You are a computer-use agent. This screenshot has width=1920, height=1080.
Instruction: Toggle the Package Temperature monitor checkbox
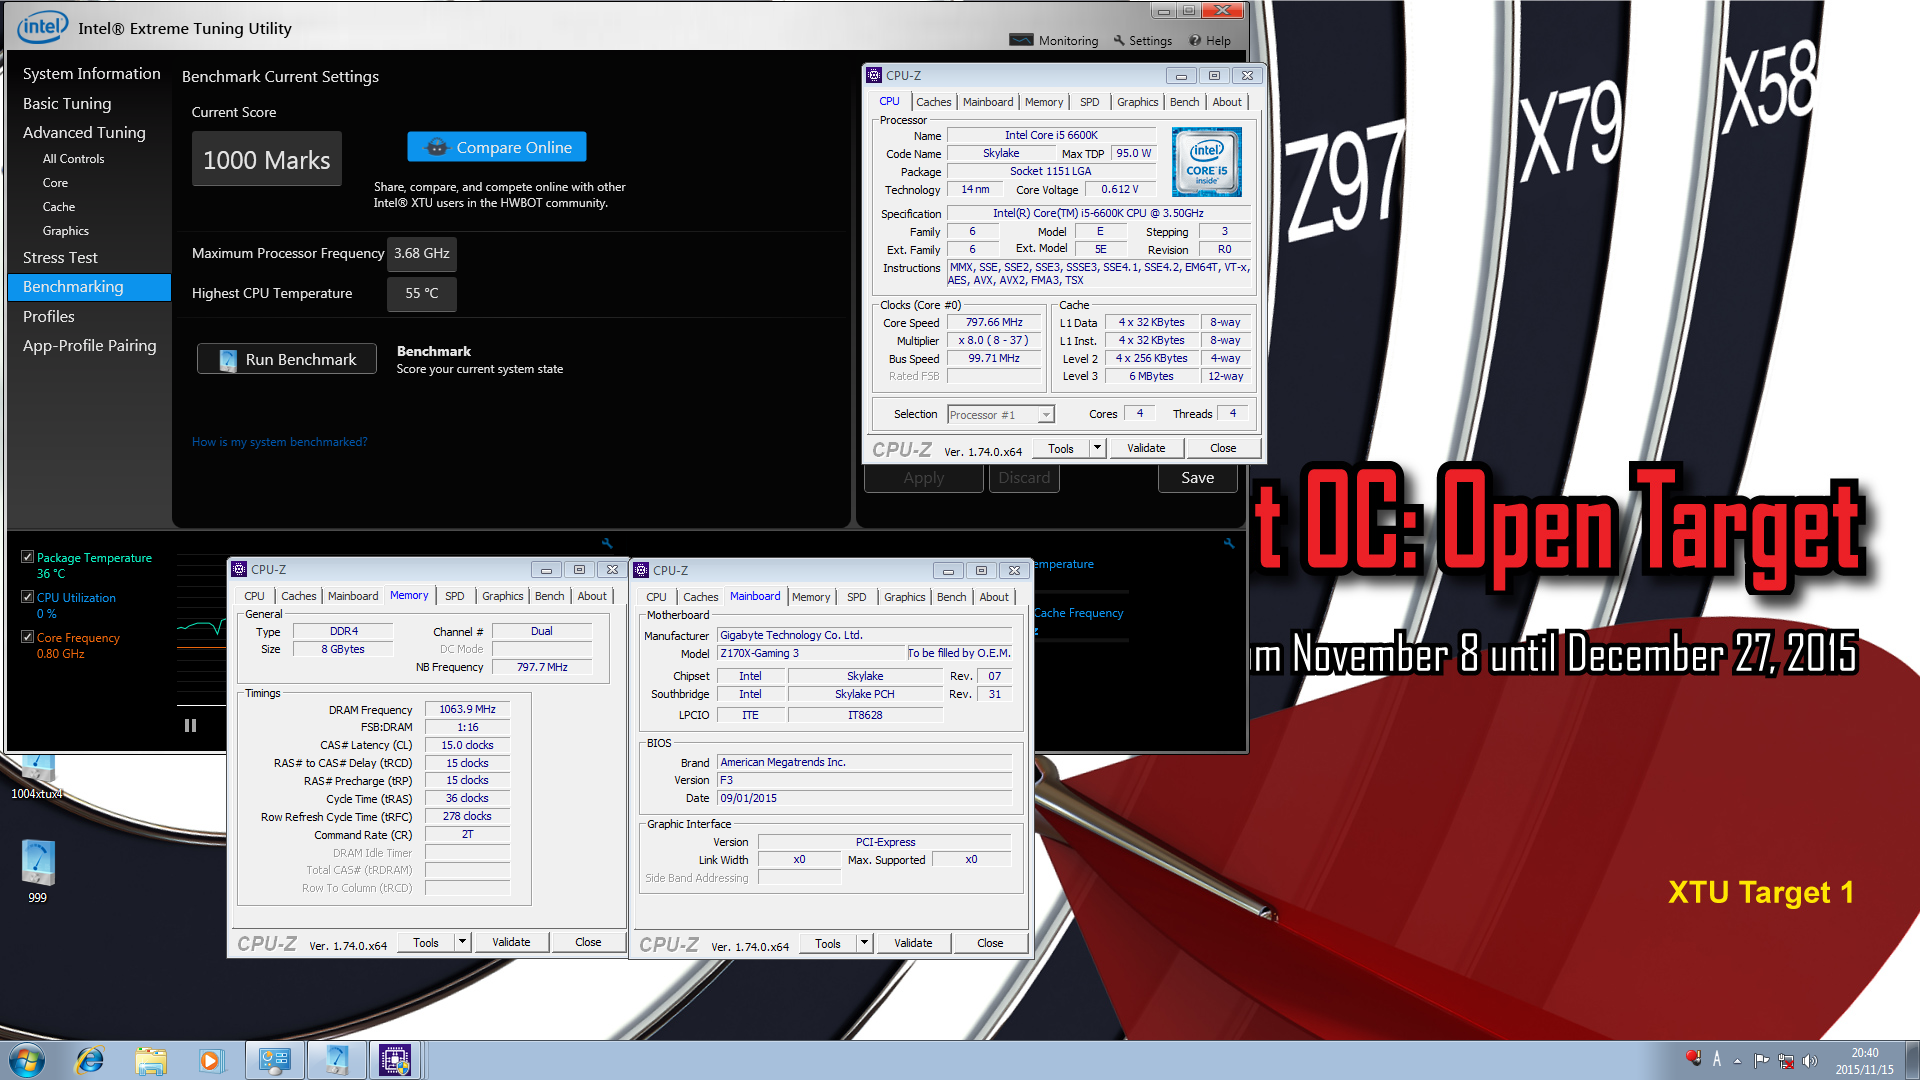click(28, 557)
